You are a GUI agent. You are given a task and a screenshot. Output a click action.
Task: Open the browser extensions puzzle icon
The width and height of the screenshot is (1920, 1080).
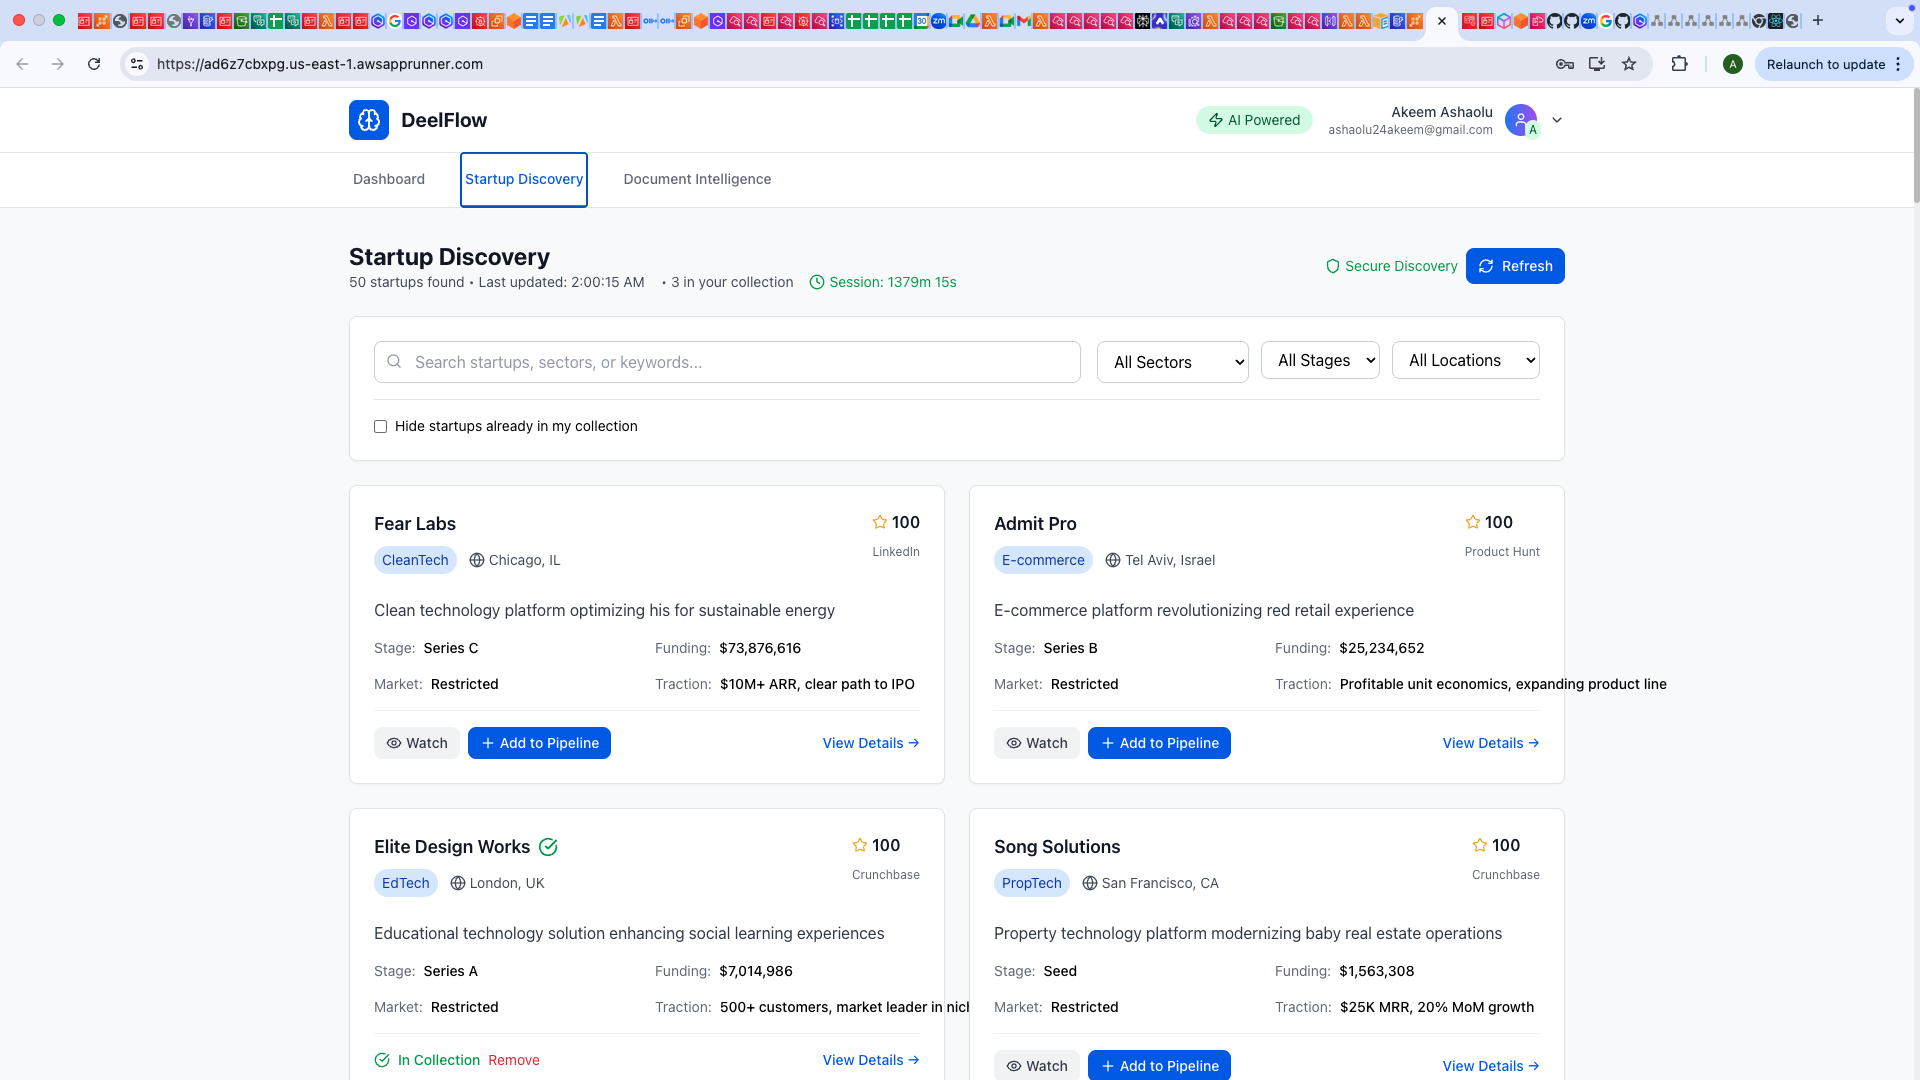[1679, 64]
